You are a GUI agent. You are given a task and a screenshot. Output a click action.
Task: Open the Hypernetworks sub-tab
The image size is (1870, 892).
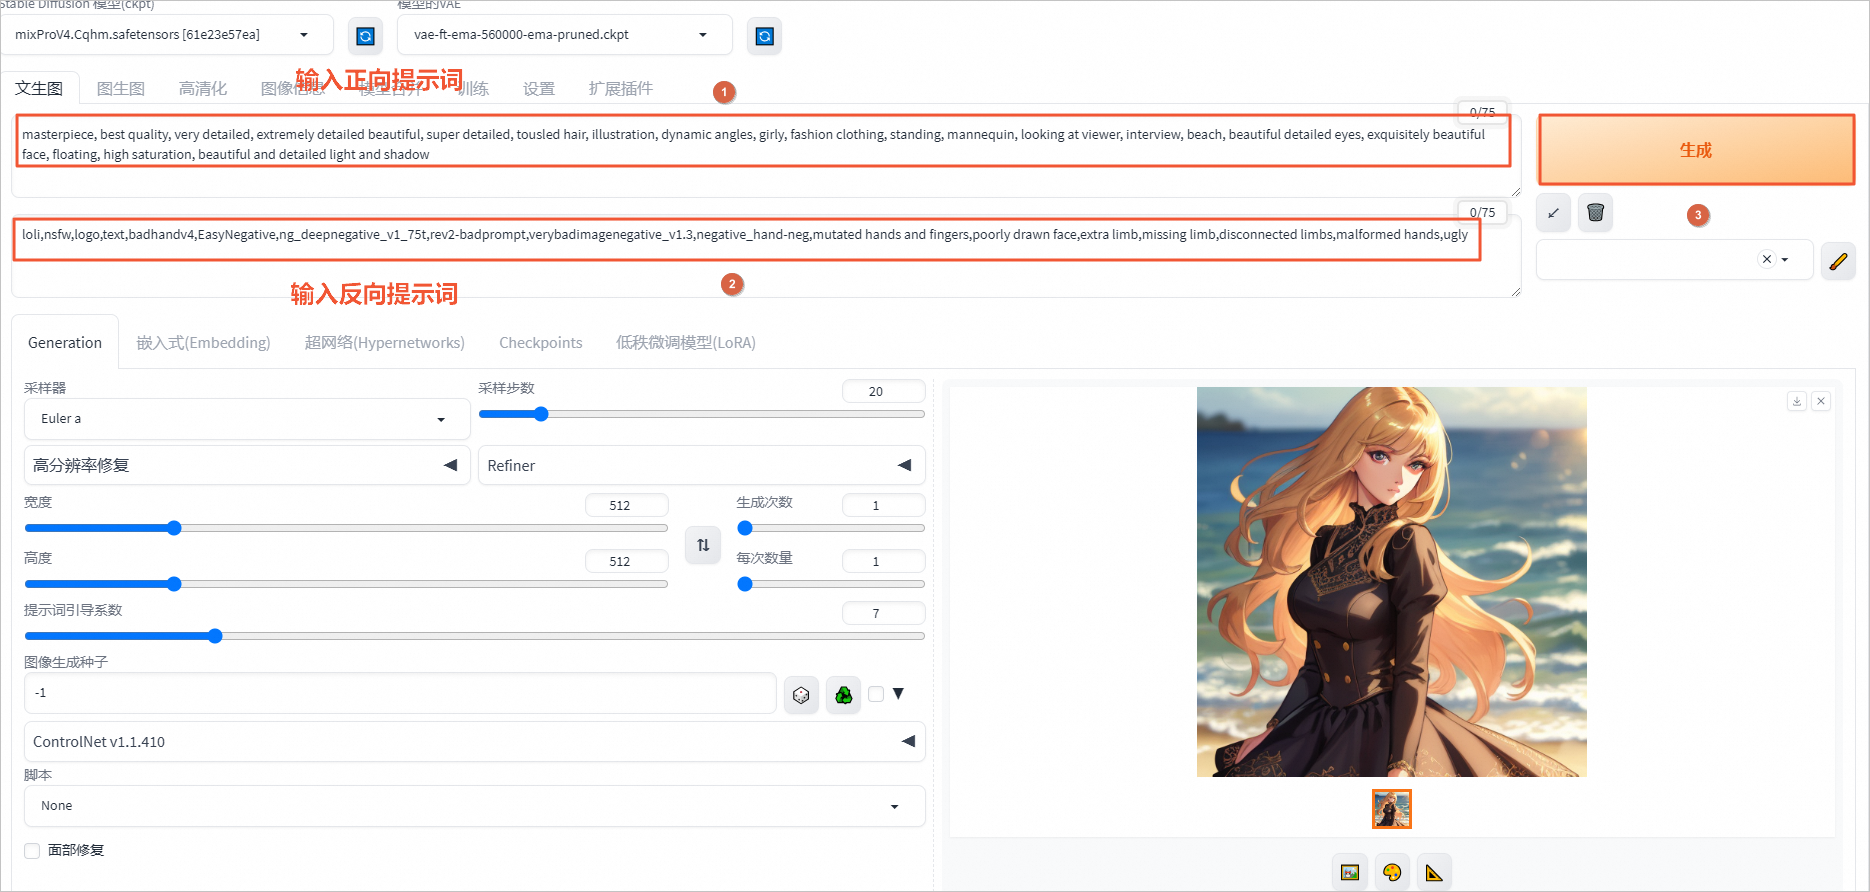tap(385, 342)
